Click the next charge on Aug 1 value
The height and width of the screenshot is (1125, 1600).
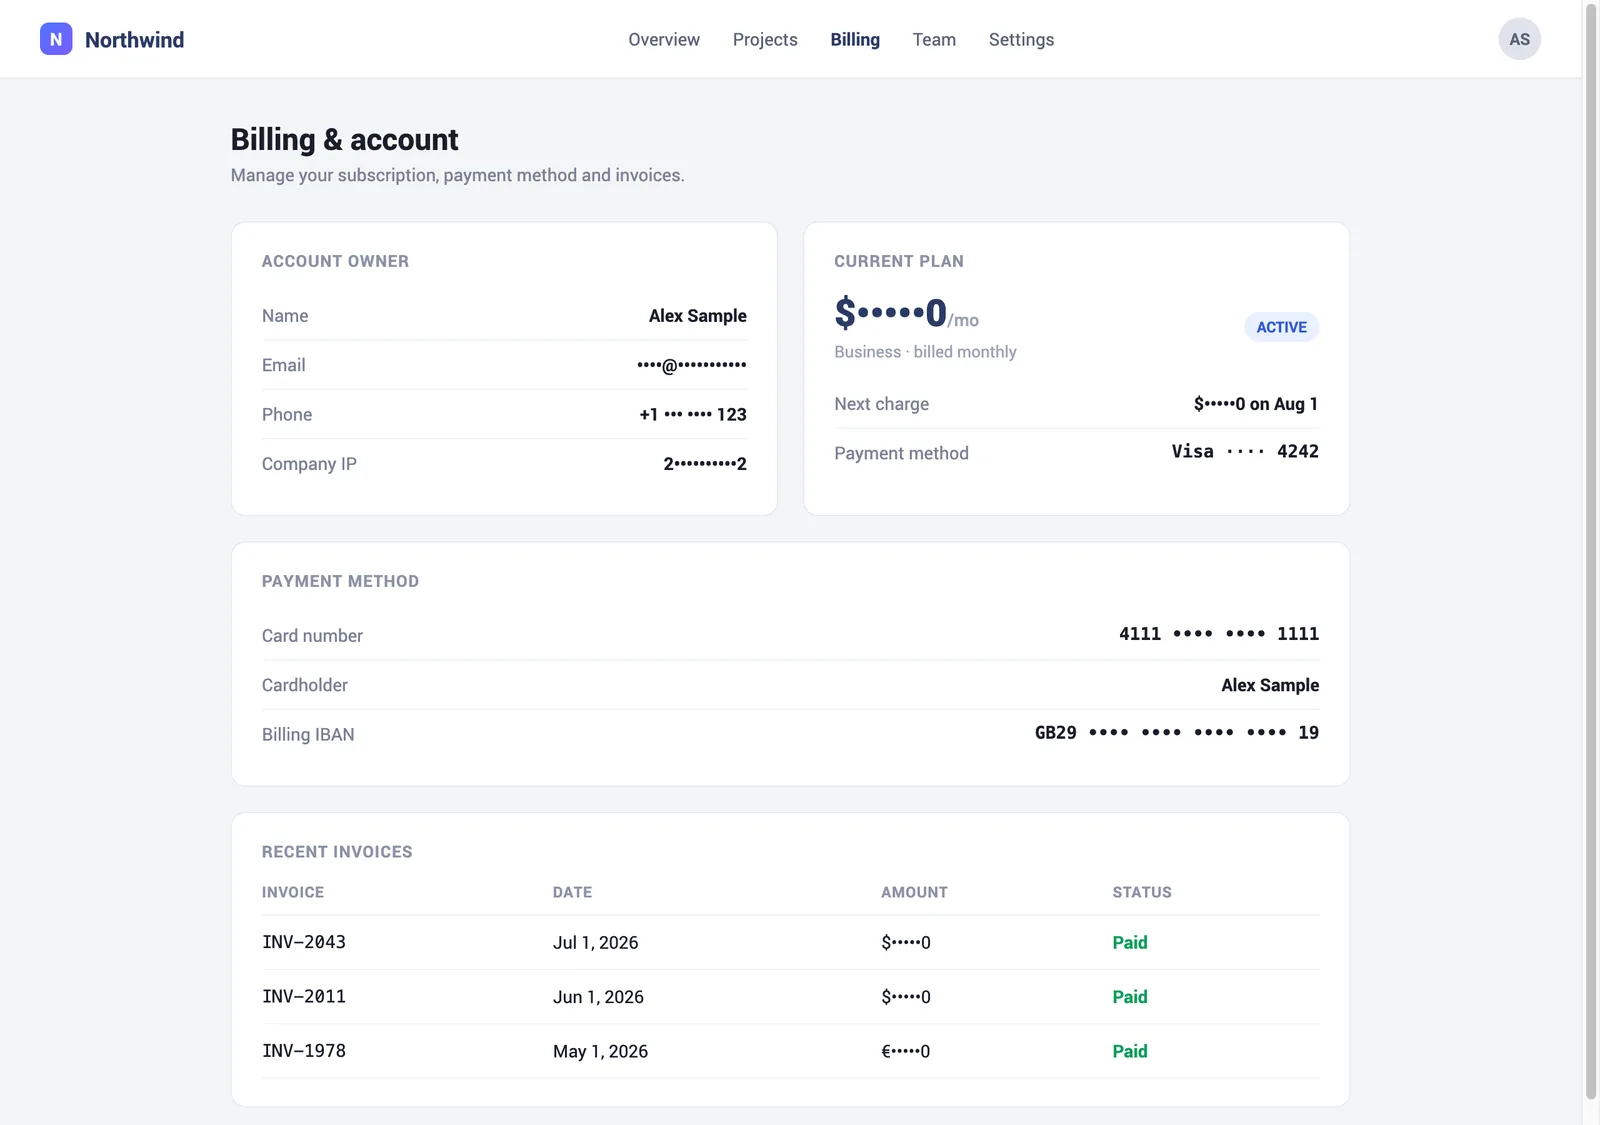pyautogui.click(x=1255, y=404)
